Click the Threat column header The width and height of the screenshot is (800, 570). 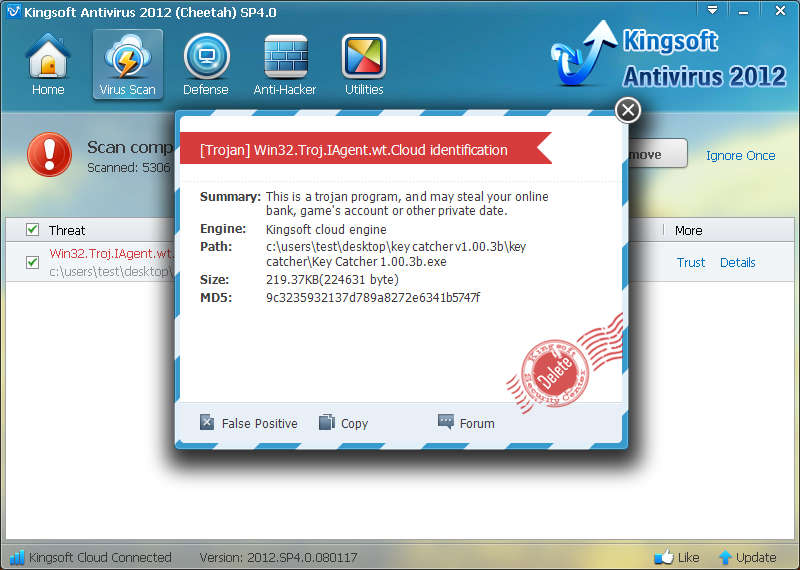pos(67,231)
